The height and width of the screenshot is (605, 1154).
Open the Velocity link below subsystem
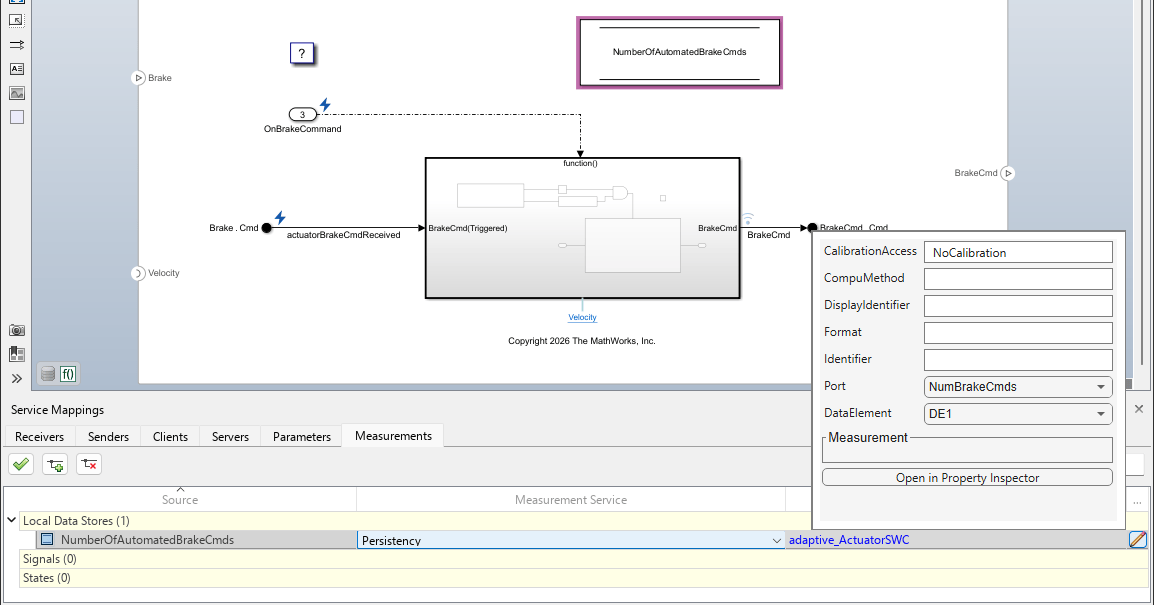tap(582, 317)
